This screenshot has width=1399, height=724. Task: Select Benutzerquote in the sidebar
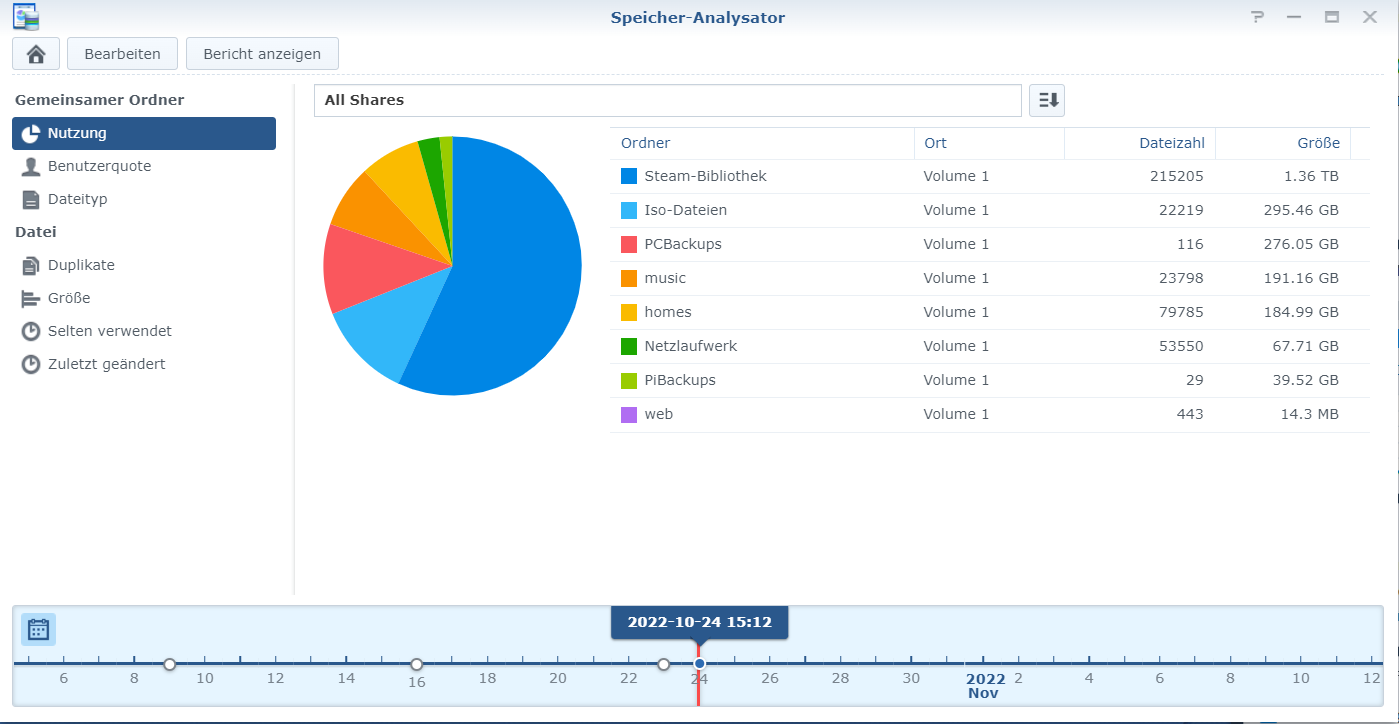pos(99,166)
